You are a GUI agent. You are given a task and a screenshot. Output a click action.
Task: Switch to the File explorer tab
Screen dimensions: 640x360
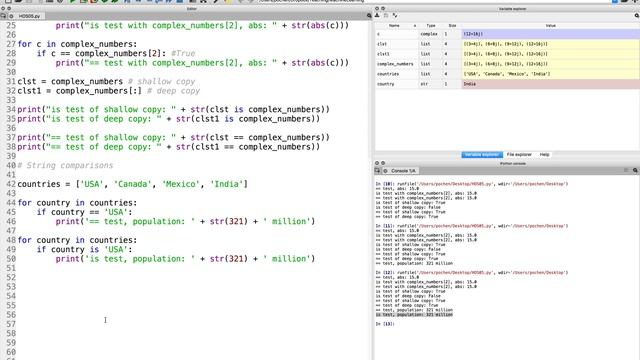[x=519, y=155]
